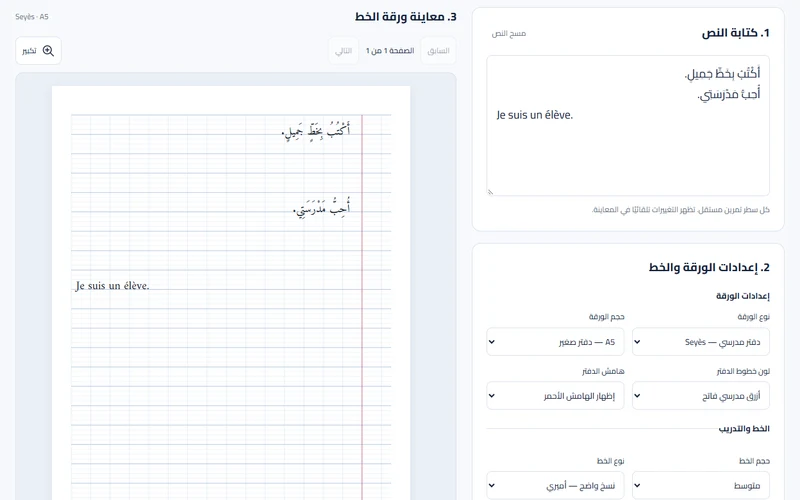Click inside the text writing area

point(628,126)
